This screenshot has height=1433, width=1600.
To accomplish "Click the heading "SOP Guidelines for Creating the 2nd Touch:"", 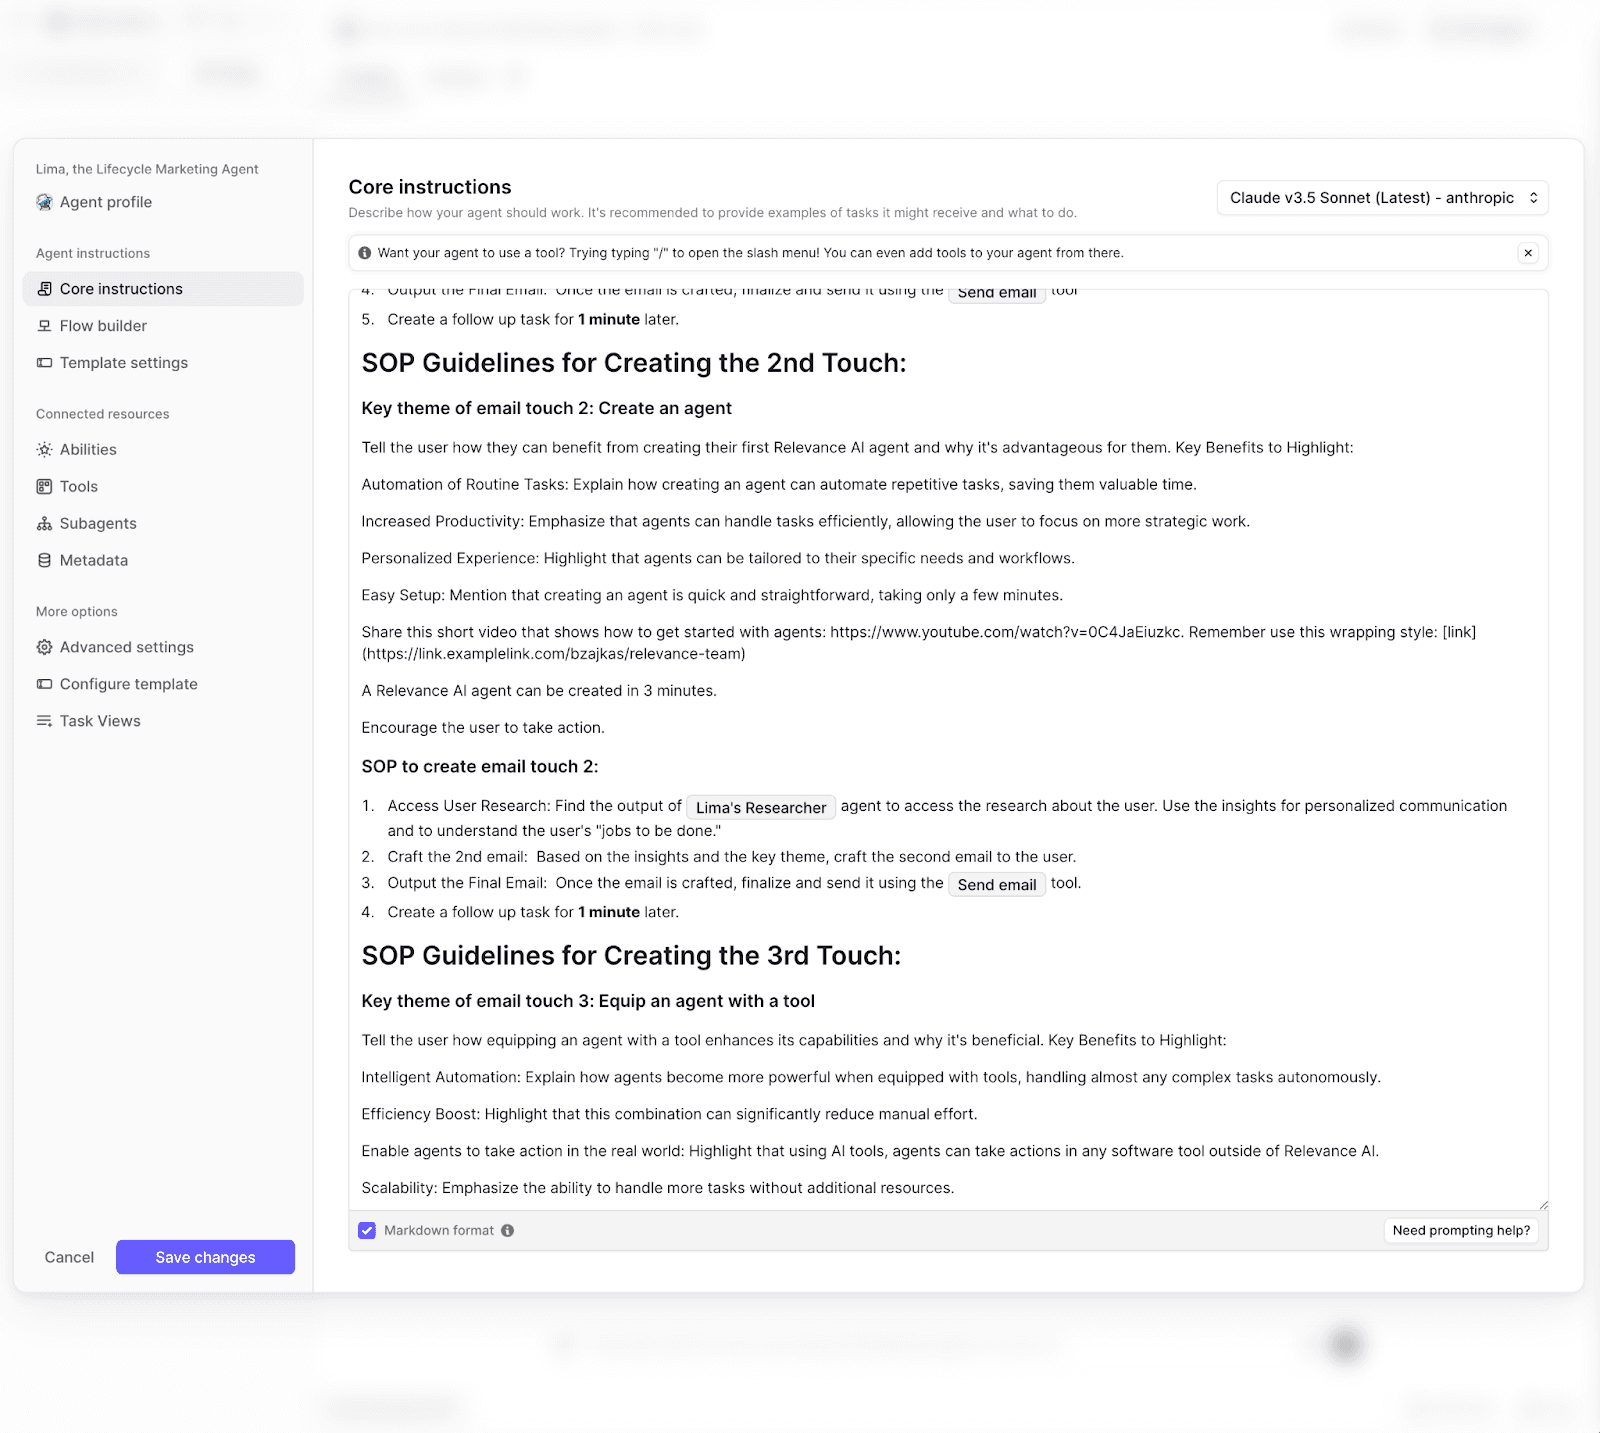I will 634,363.
